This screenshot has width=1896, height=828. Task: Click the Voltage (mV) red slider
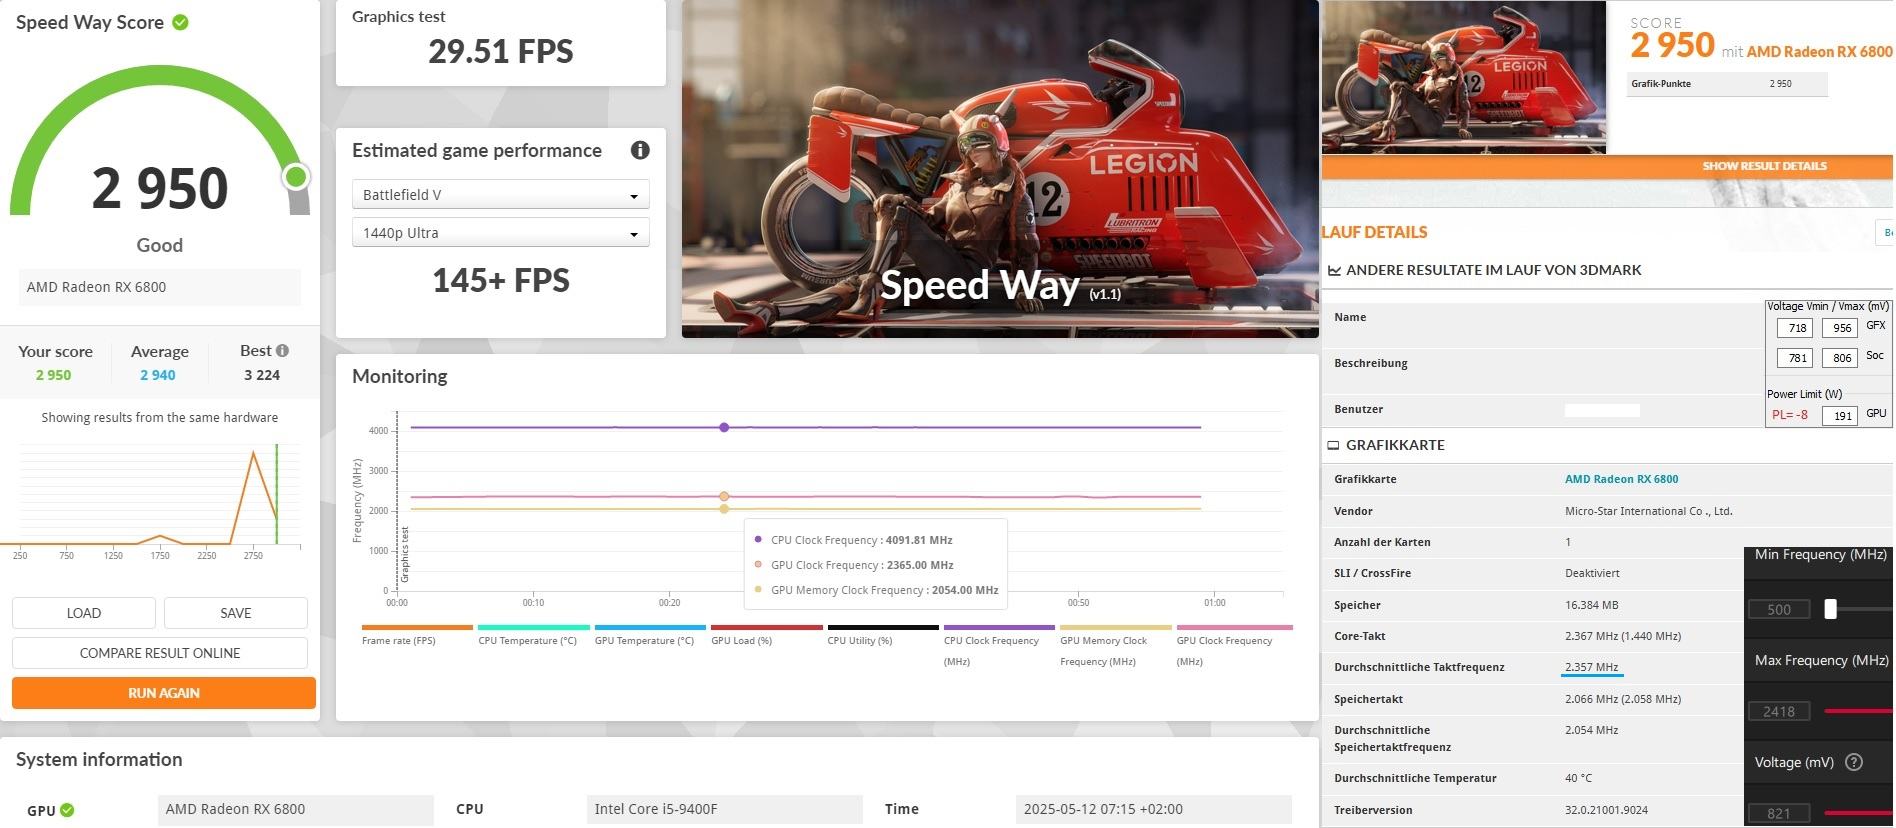click(1858, 813)
